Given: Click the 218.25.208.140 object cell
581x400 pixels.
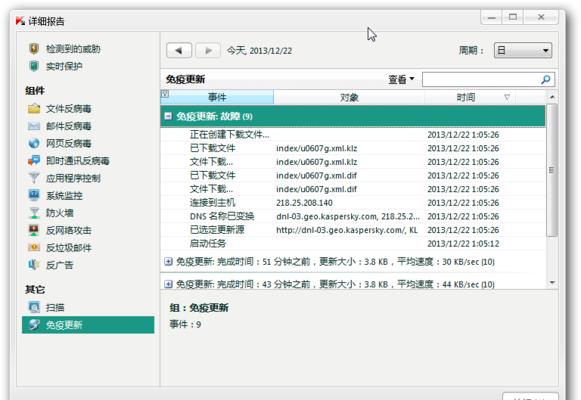Looking at the screenshot, I should click(x=304, y=203).
